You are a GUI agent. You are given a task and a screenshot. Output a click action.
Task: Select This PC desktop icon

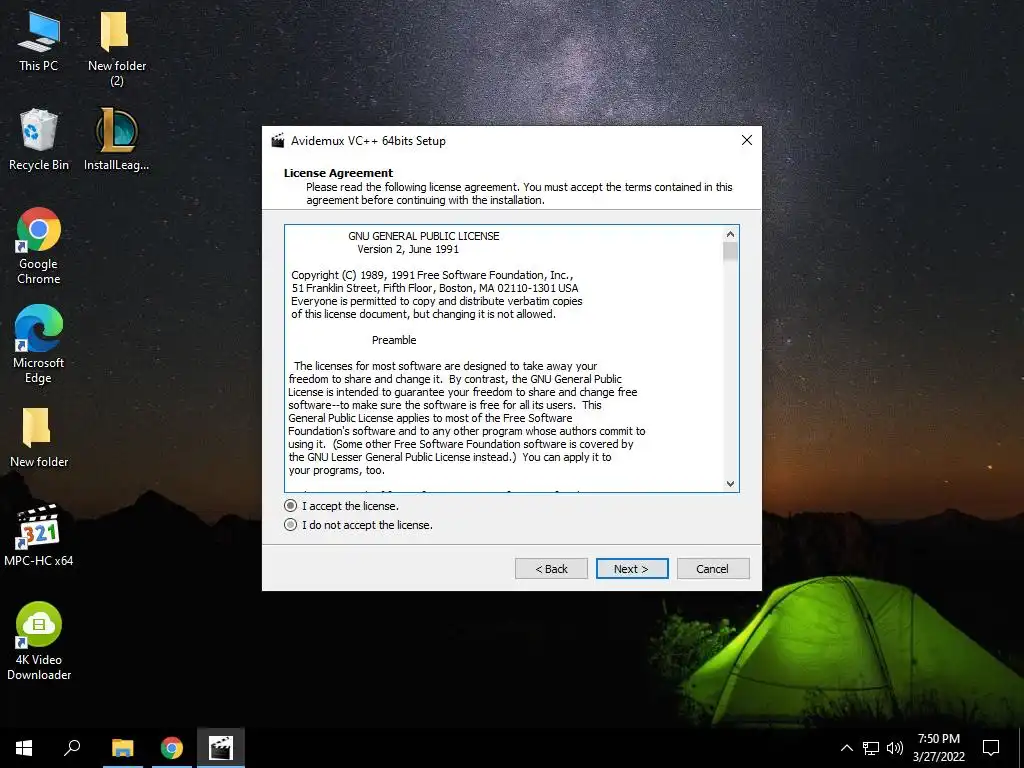point(39,40)
